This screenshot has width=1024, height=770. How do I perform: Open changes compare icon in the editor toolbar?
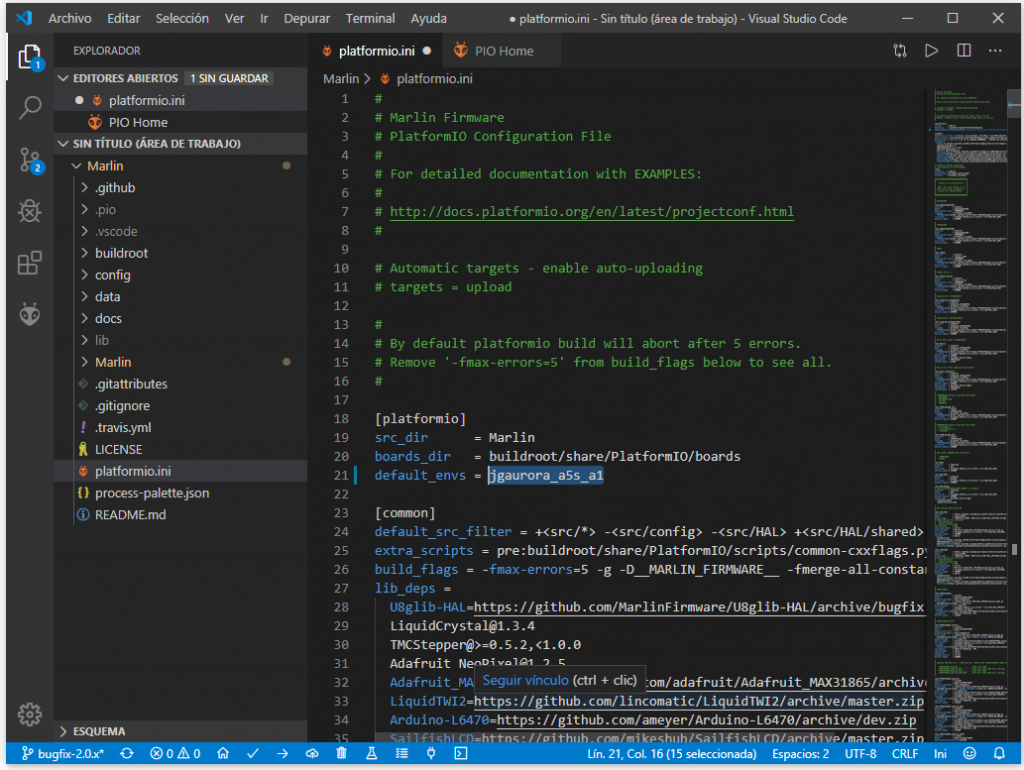tap(900, 50)
